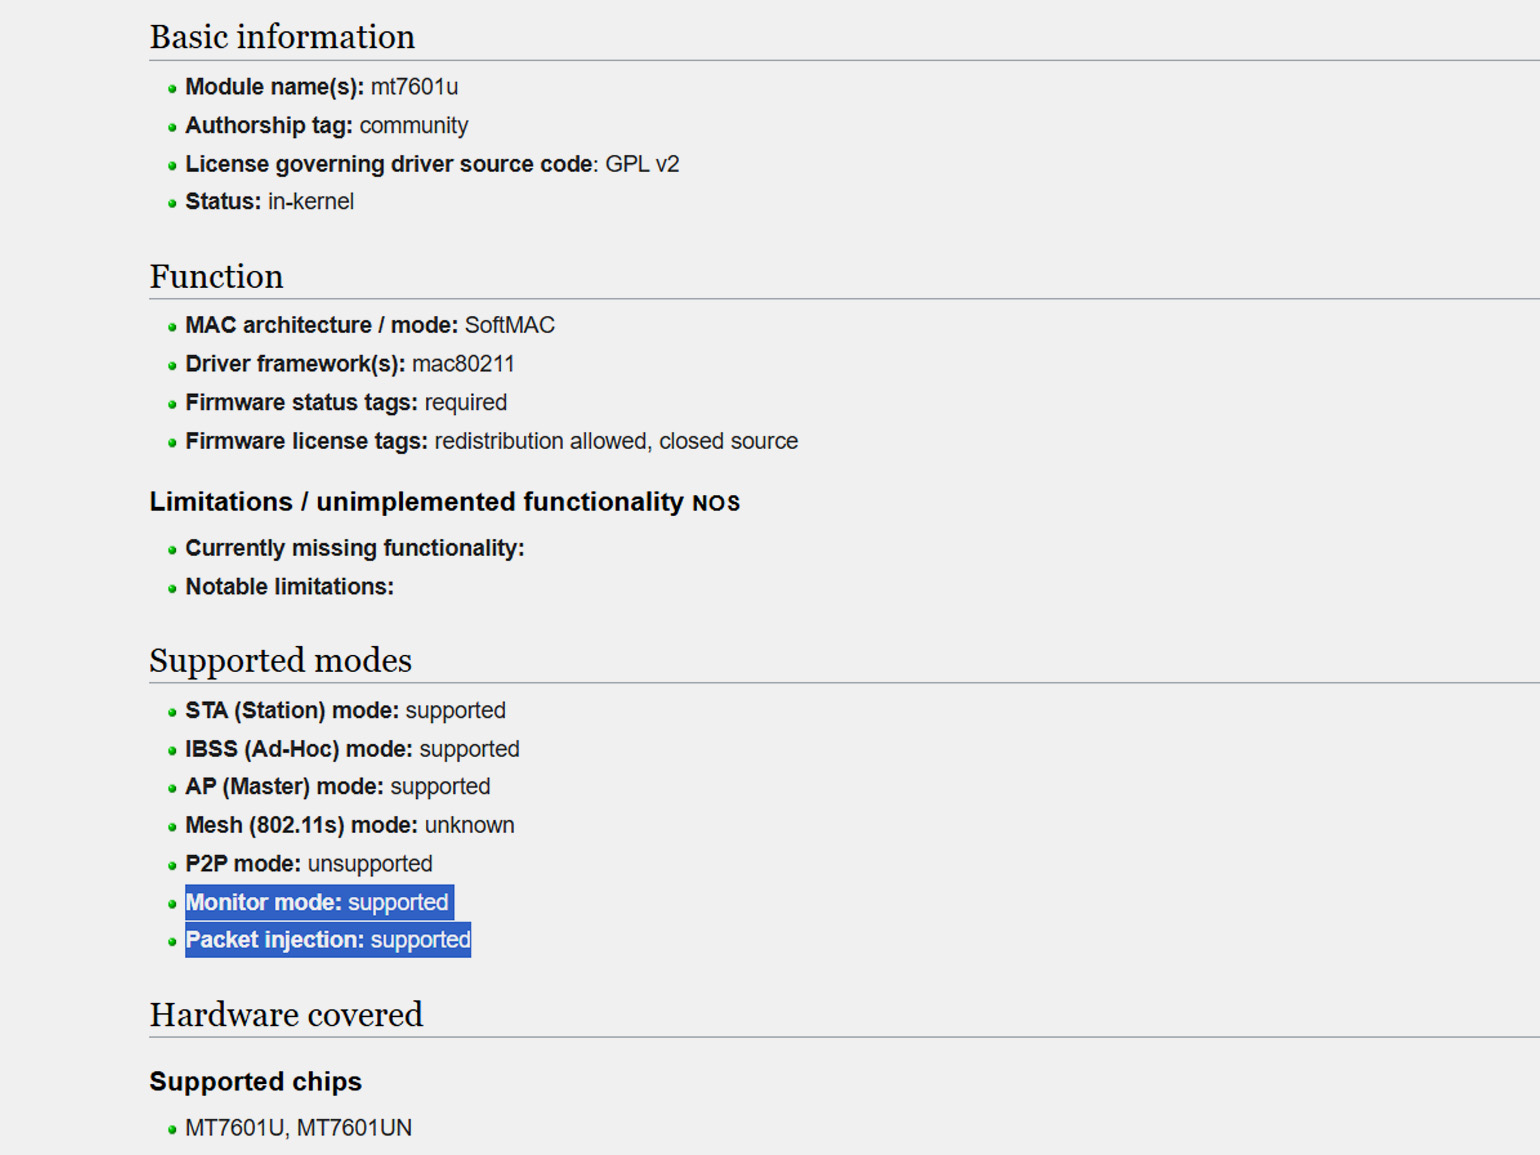Click the SoftMAC architecture text
This screenshot has width=1540, height=1155.
pyautogui.click(x=509, y=325)
